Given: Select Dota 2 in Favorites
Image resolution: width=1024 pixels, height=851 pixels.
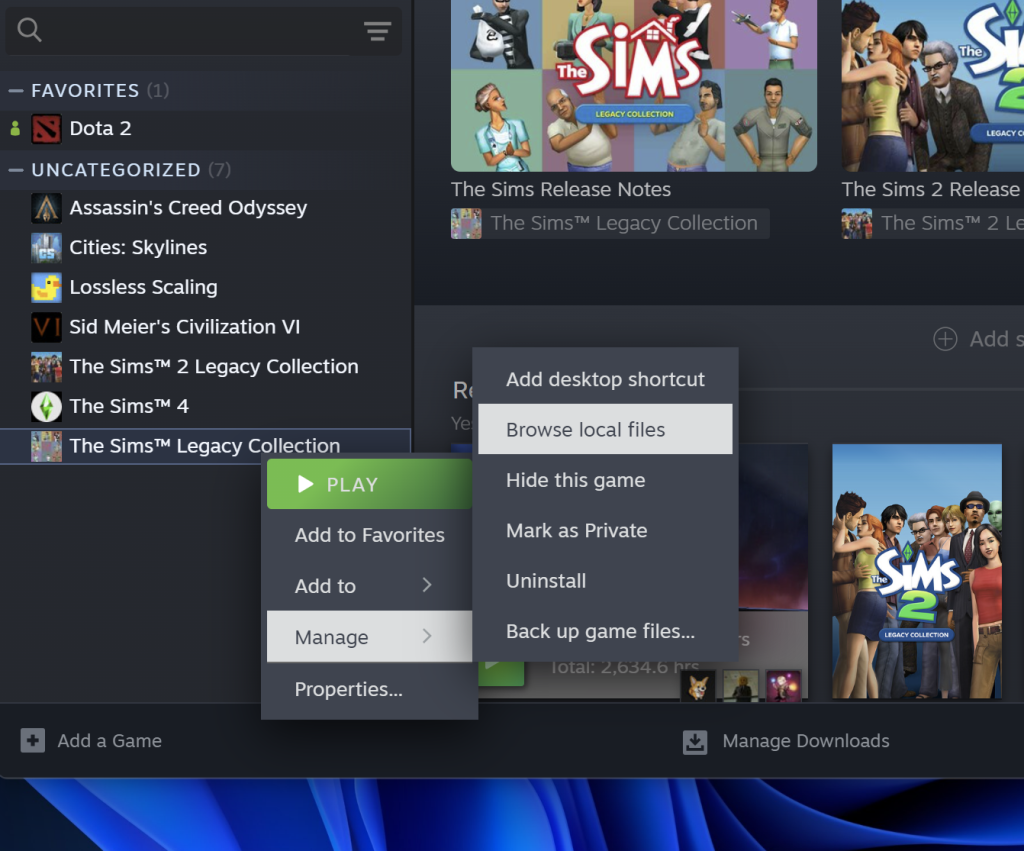Looking at the screenshot, I should click(101, 129).
